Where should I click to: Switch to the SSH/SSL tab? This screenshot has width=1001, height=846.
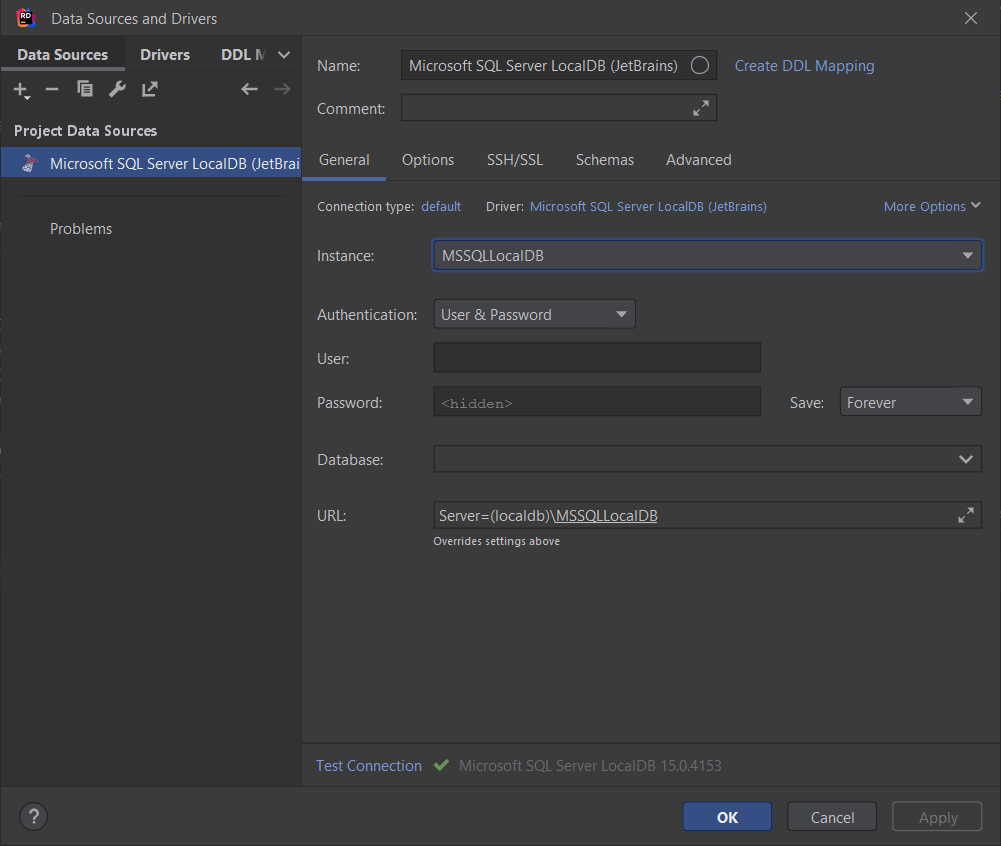[x=515, y=160]
